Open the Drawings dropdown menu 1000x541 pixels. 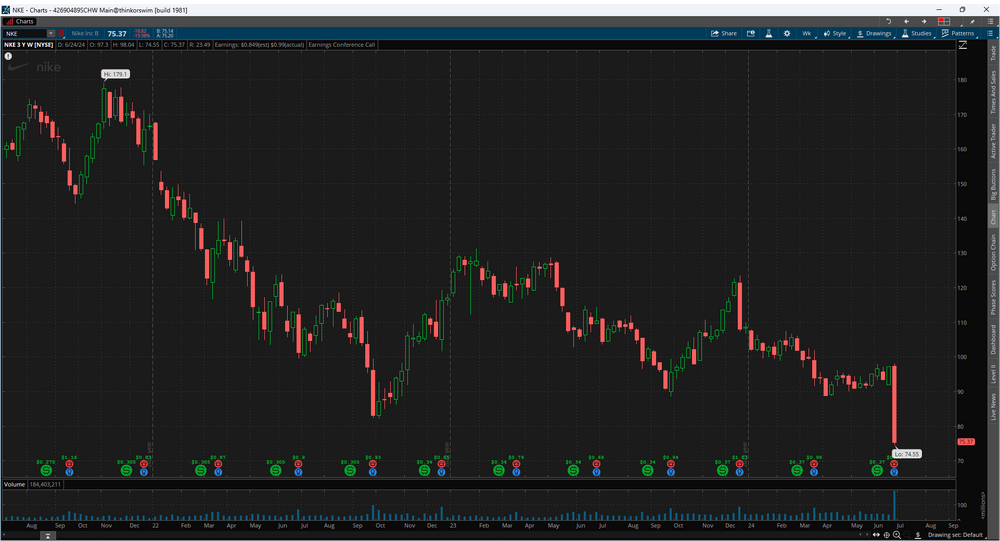pos(875,33)
